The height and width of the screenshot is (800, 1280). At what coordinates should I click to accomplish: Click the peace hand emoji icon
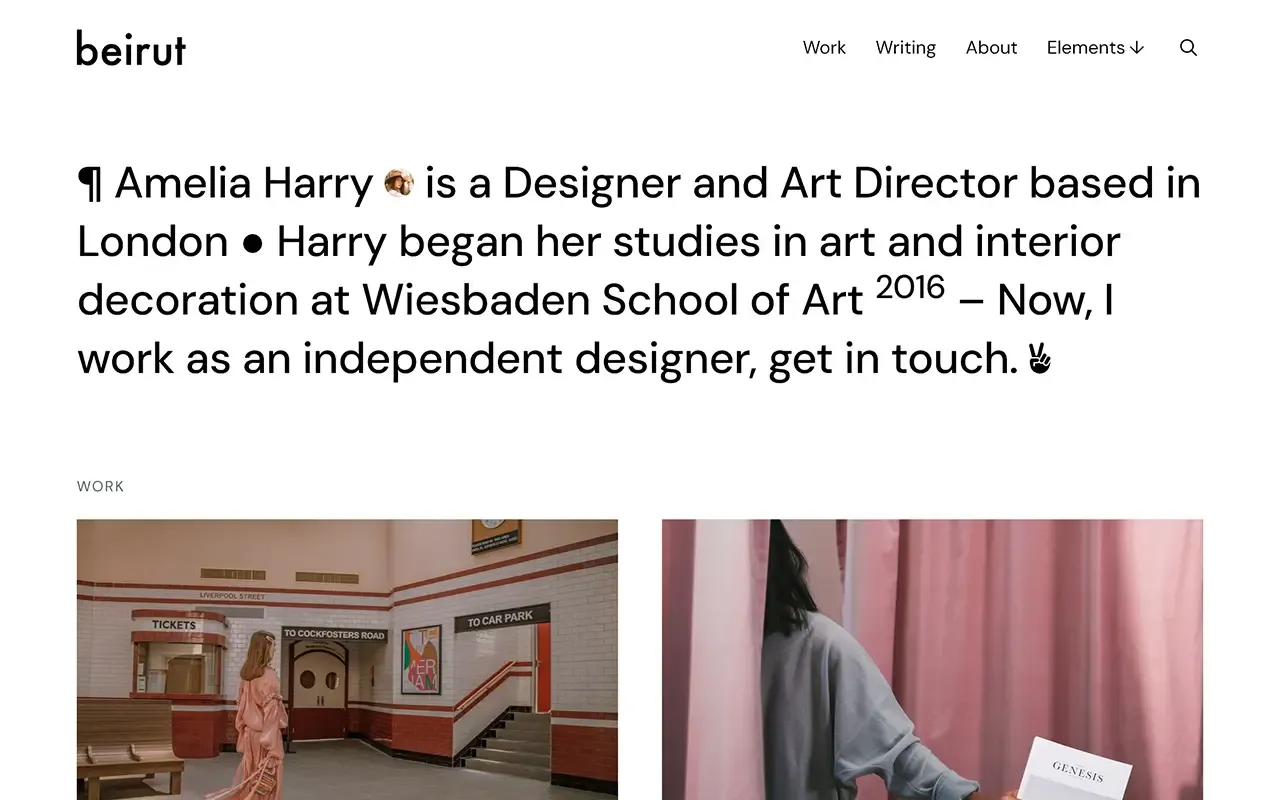coord(1040,358)
